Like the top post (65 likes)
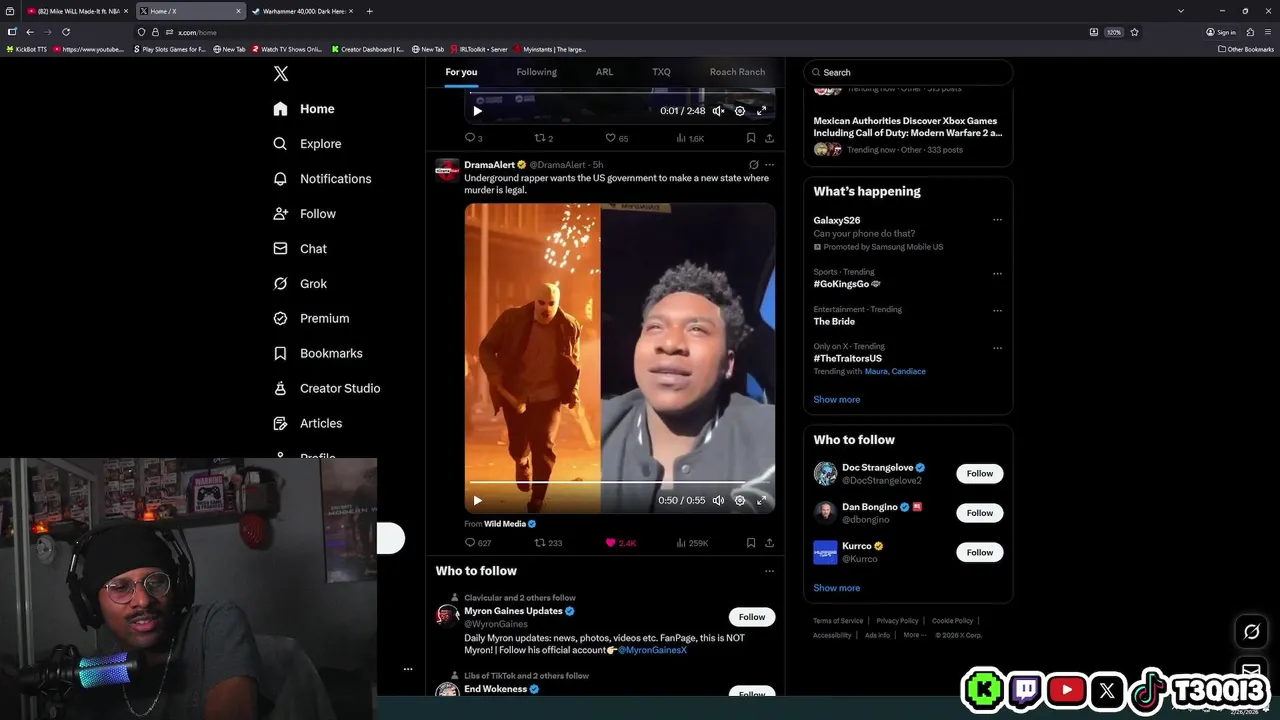The image size is (1280, 720). (616, 138)
